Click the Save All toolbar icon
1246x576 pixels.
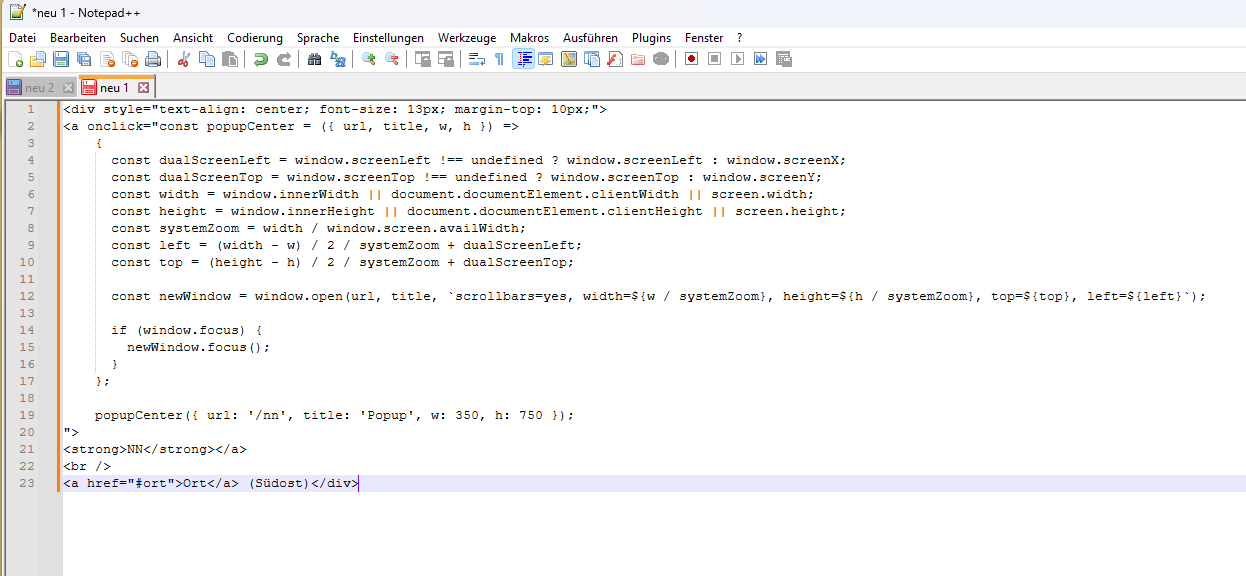[x=84, y=60]
